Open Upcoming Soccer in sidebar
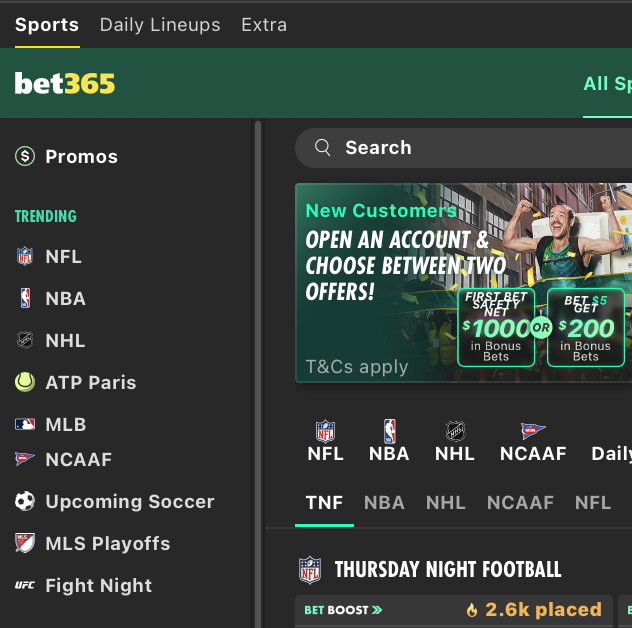The width and height of the screenshot is (632, 628). point(130,502)
